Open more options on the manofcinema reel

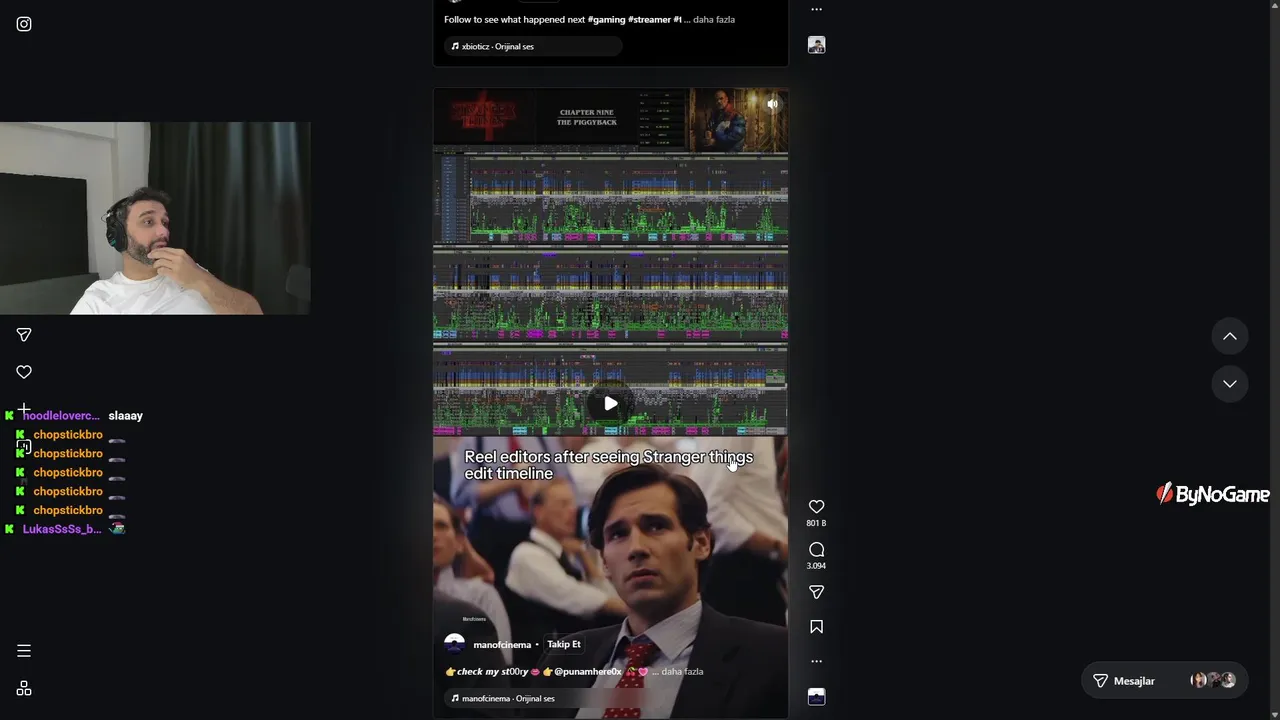(x=816, y=661)
